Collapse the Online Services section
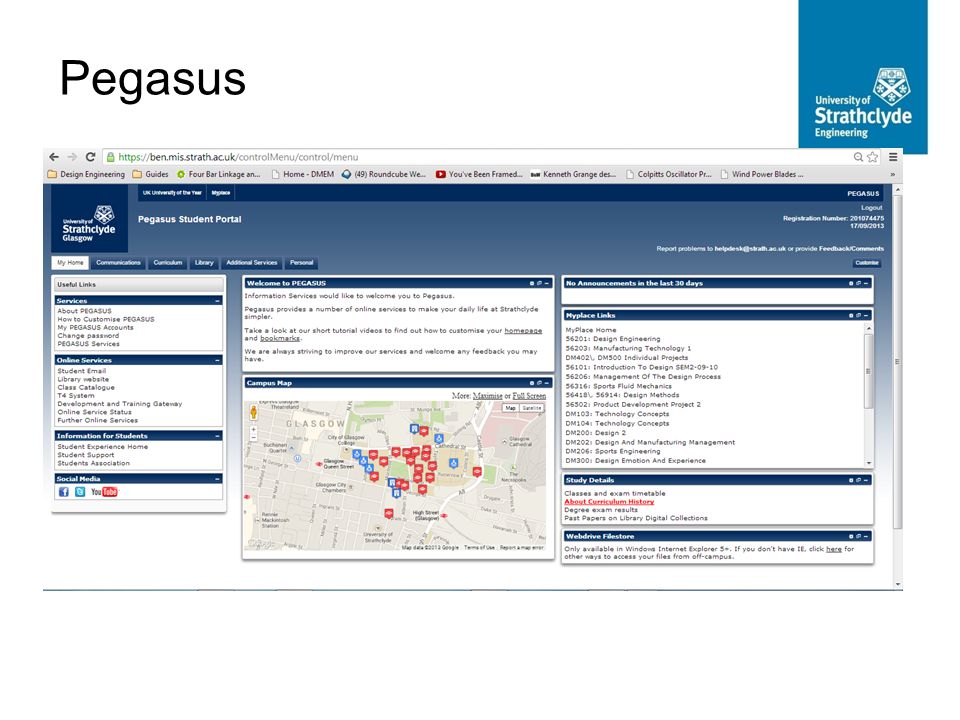The height and width of the screenshot is (720, 960). coord(217,360)
